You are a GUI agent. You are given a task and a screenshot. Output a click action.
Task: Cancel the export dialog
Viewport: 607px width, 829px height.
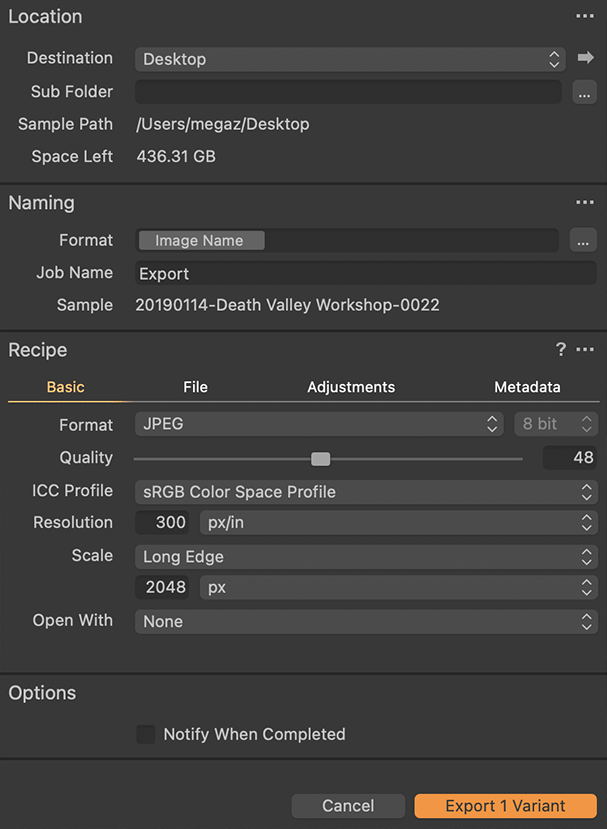tap(348, 806)
